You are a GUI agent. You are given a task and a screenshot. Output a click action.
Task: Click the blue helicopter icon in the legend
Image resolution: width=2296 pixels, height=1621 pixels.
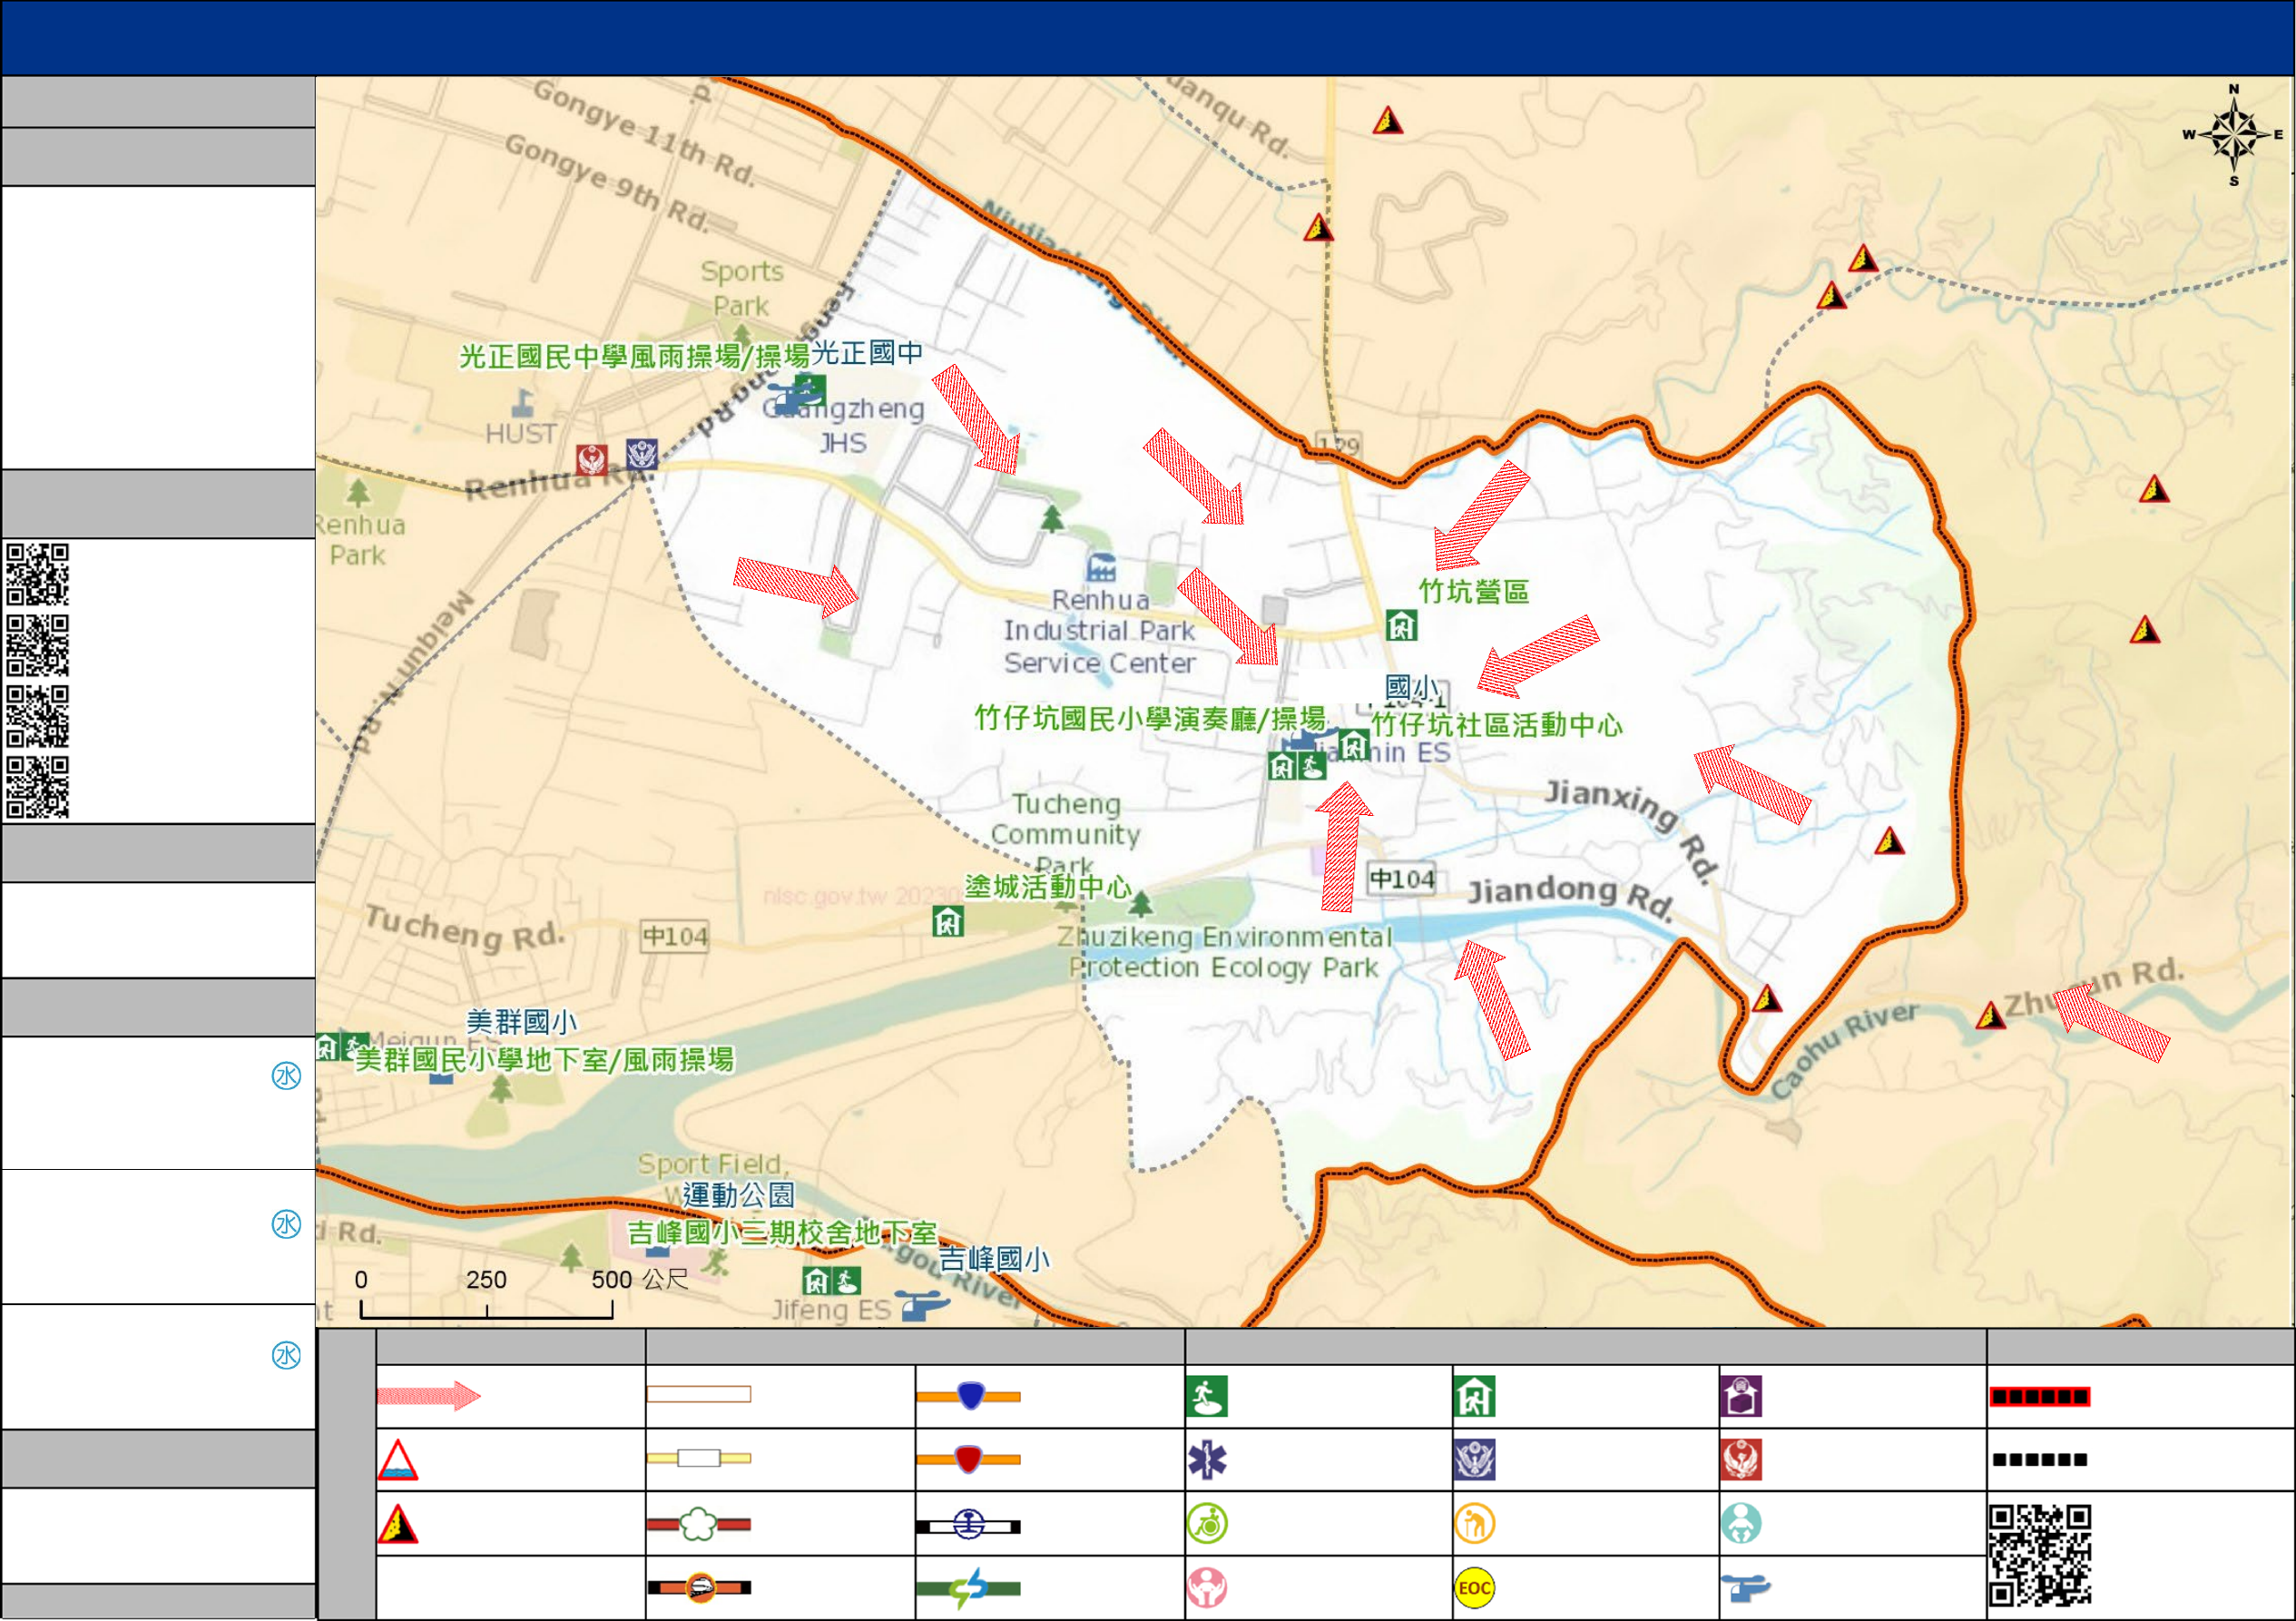1745,1587
